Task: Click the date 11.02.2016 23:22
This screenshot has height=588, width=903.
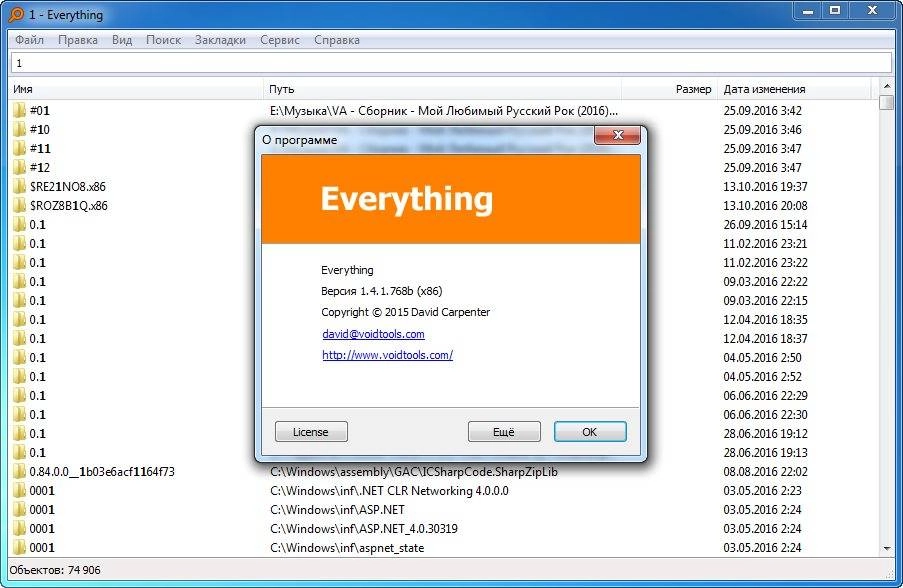Action: point(765,263)
